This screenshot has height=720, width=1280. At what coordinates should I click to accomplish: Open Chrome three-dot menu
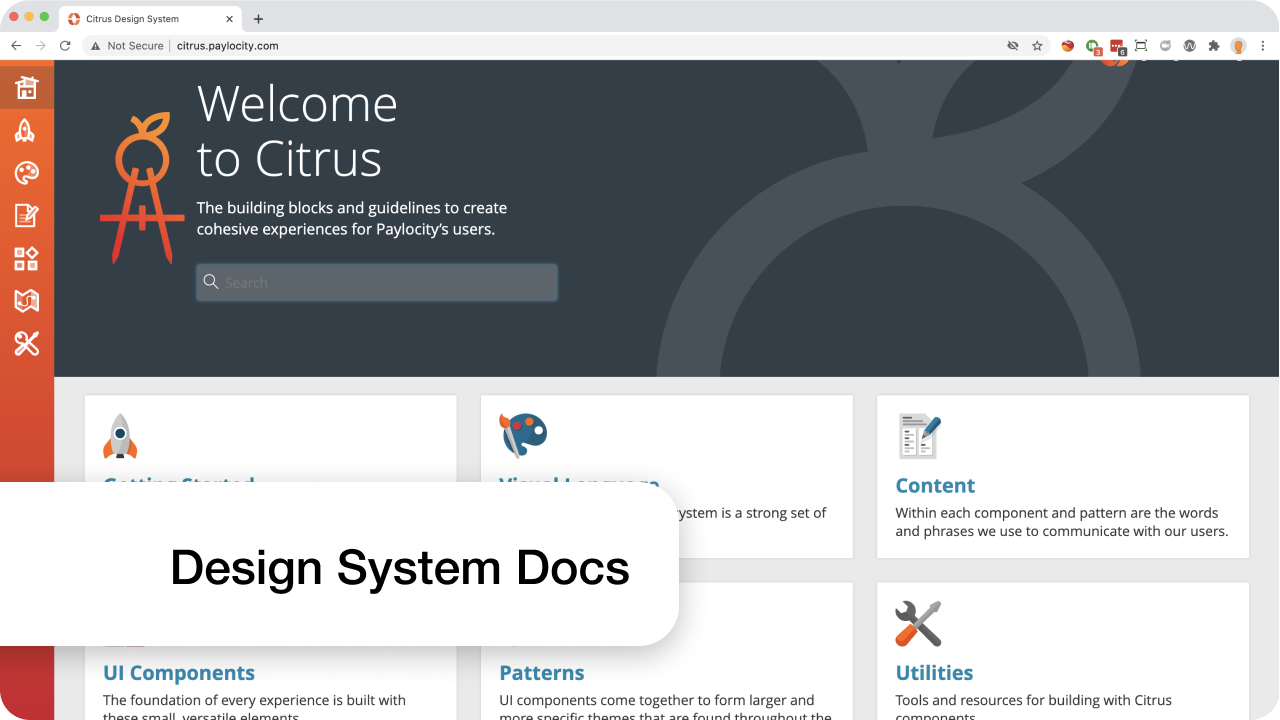coord(1263,46)
